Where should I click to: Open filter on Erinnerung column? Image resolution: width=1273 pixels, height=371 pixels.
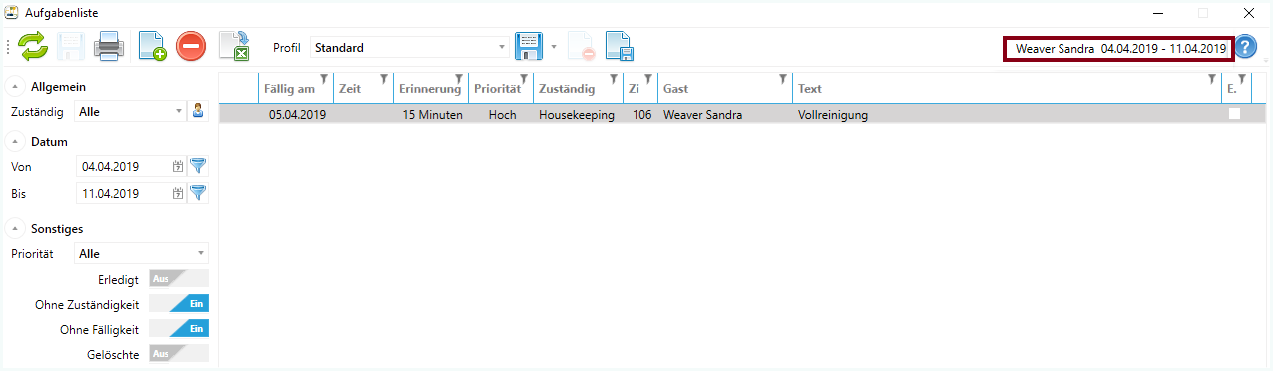pyautogui.click(x=458, y=78)
